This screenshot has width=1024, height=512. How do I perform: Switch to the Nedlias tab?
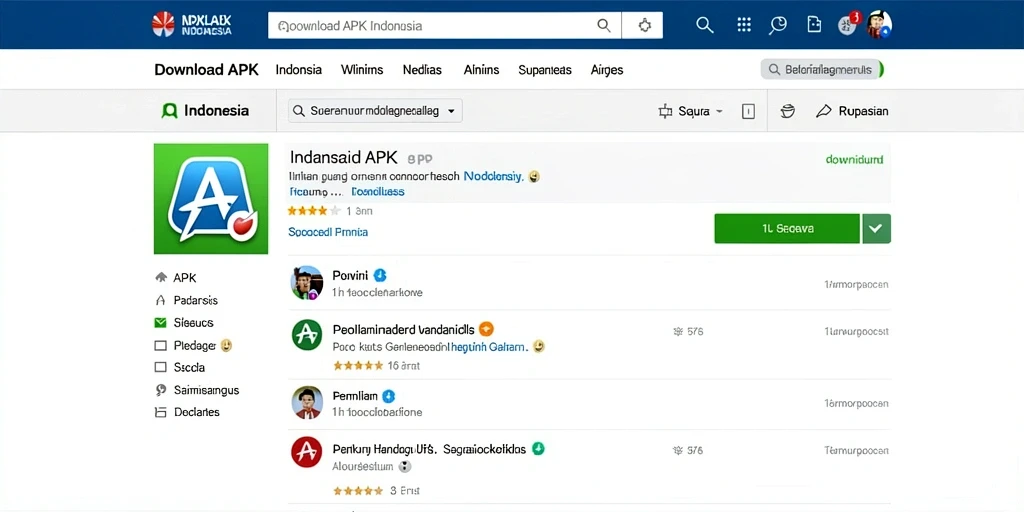point(422,70)
